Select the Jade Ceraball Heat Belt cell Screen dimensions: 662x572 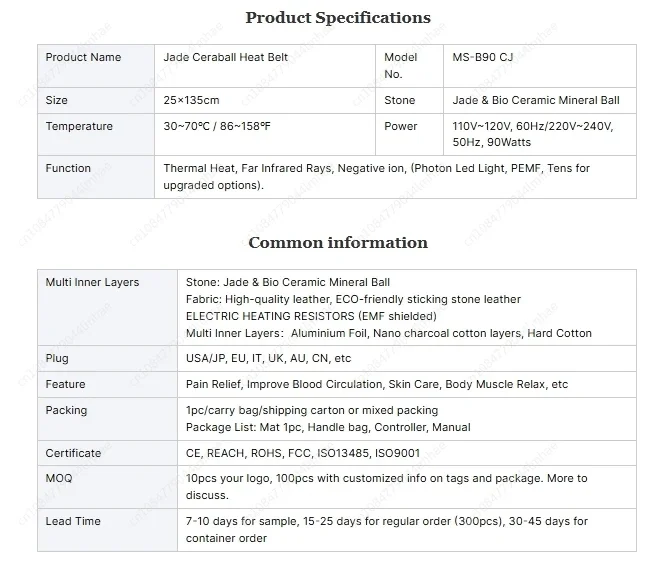[x=225, y=57]
